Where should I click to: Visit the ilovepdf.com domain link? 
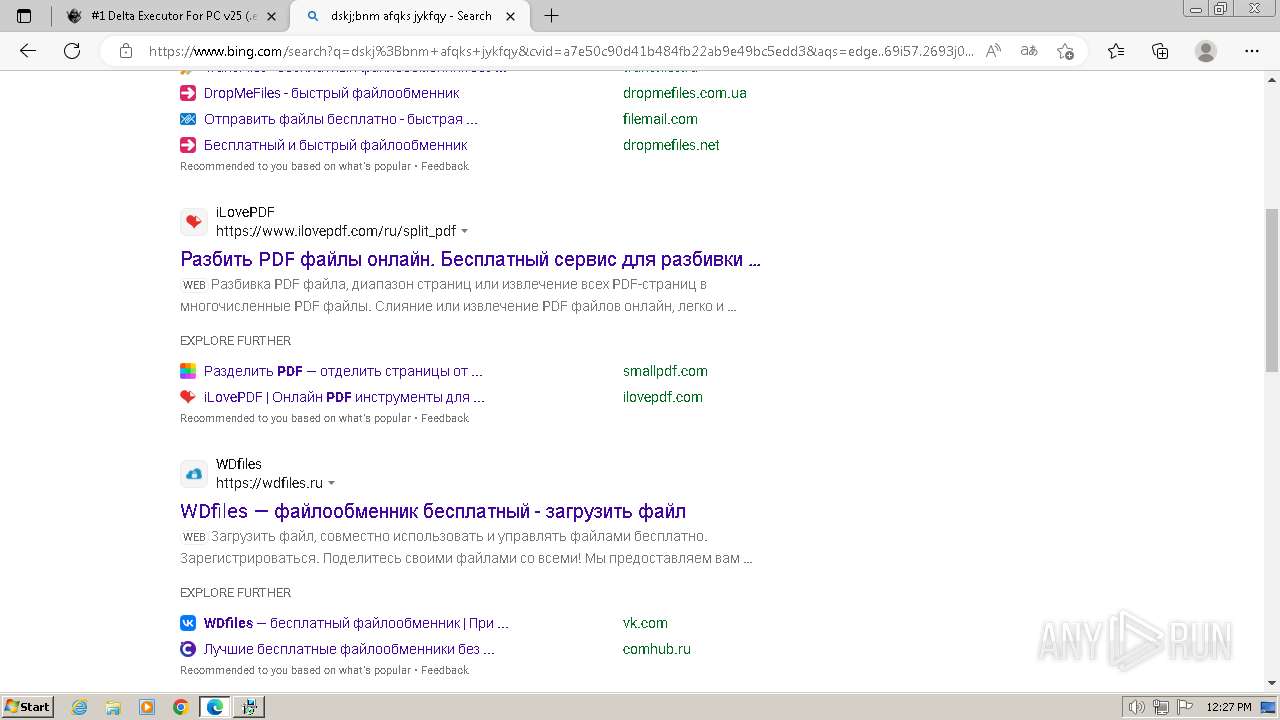pyautogui.click(x=662, y=397)
